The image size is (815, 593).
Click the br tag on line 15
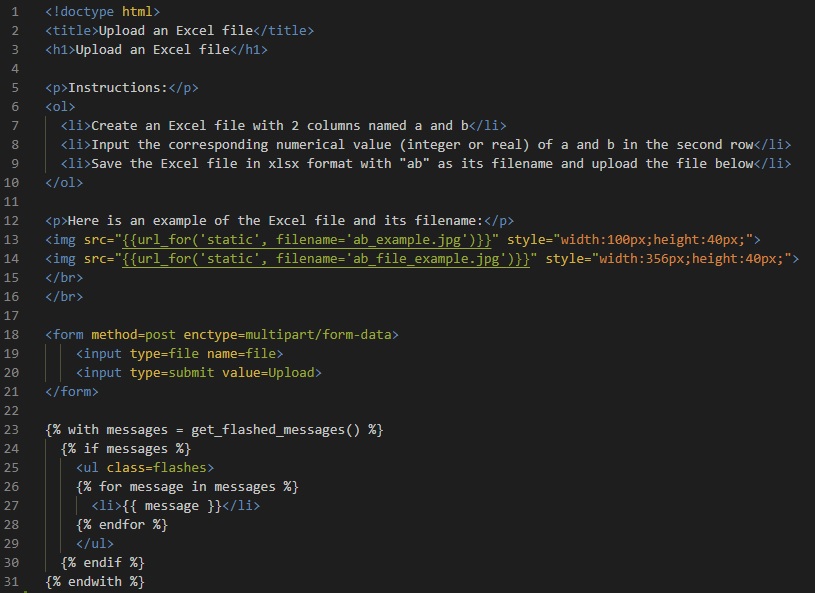64,278
